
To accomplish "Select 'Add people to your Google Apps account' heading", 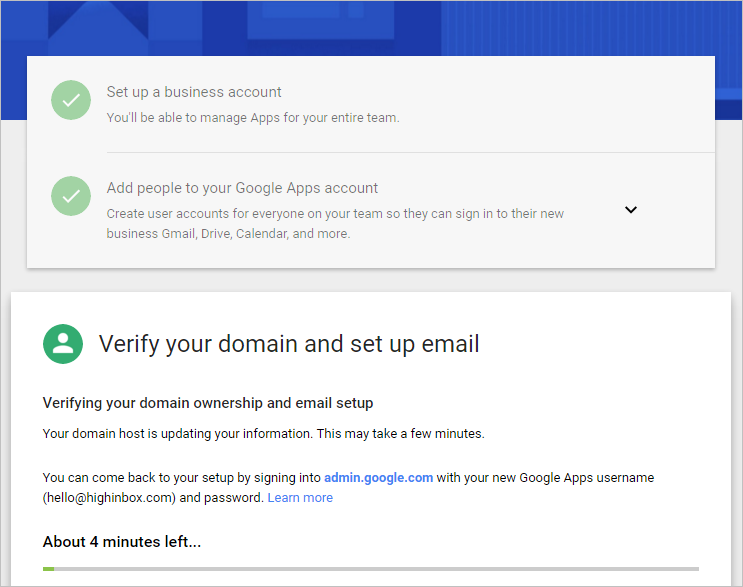I will pos(242,188).
